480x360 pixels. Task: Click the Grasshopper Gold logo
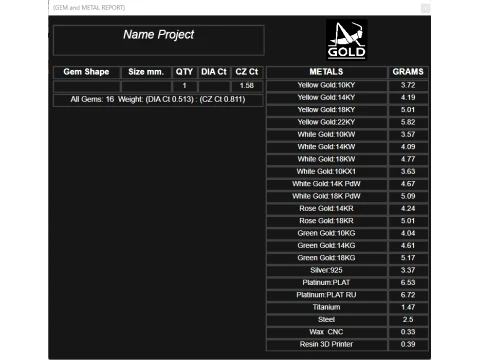[x=346, y=40]
